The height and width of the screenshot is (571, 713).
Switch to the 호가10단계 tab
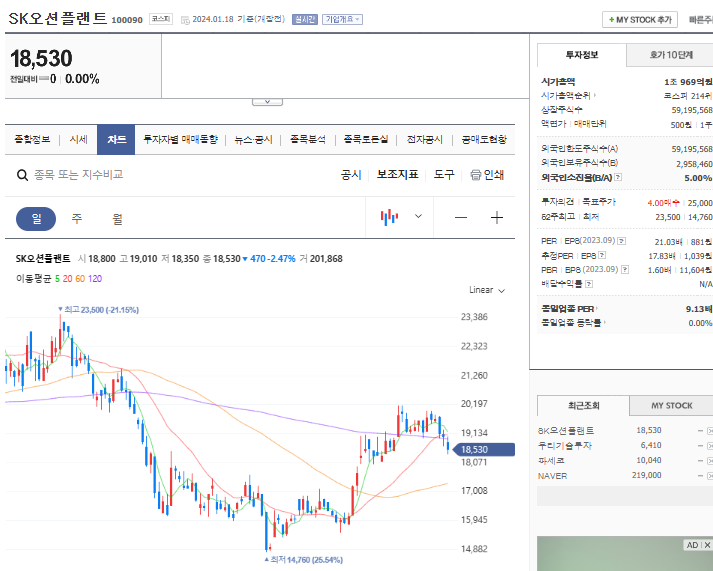pos(670,55)
